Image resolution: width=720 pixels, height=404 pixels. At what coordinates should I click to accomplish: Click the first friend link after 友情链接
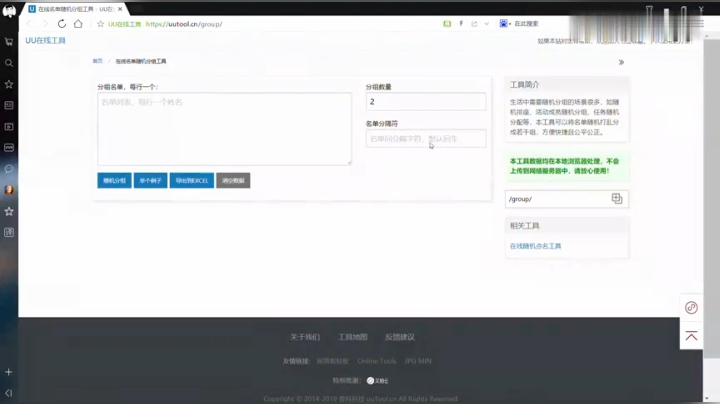click(332, 361)
